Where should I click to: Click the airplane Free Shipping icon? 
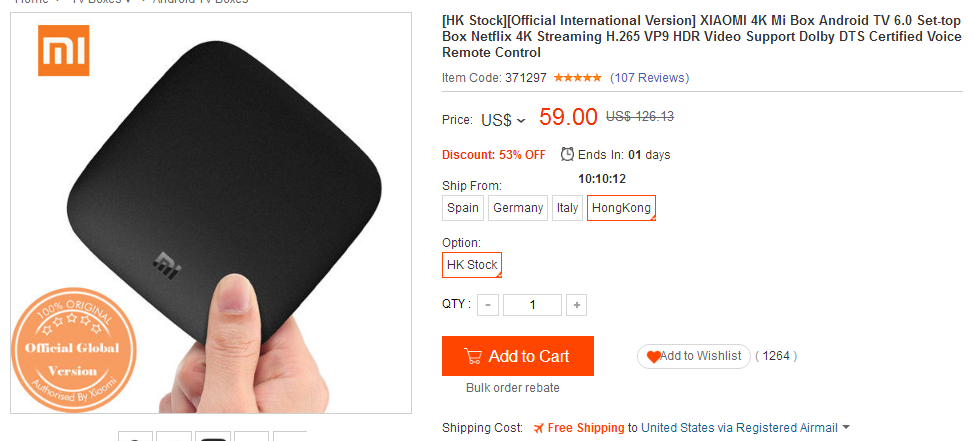[539, 428]
